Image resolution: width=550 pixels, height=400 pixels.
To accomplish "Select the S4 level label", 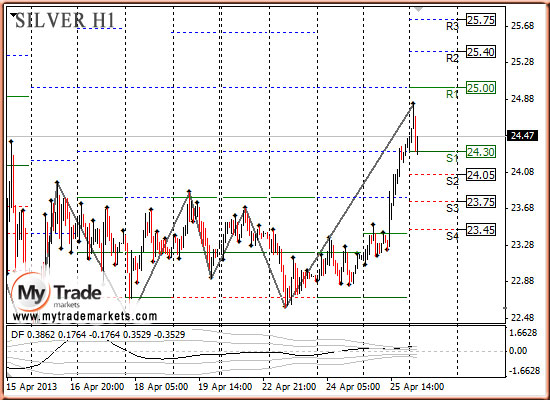I will coord(452,236).
